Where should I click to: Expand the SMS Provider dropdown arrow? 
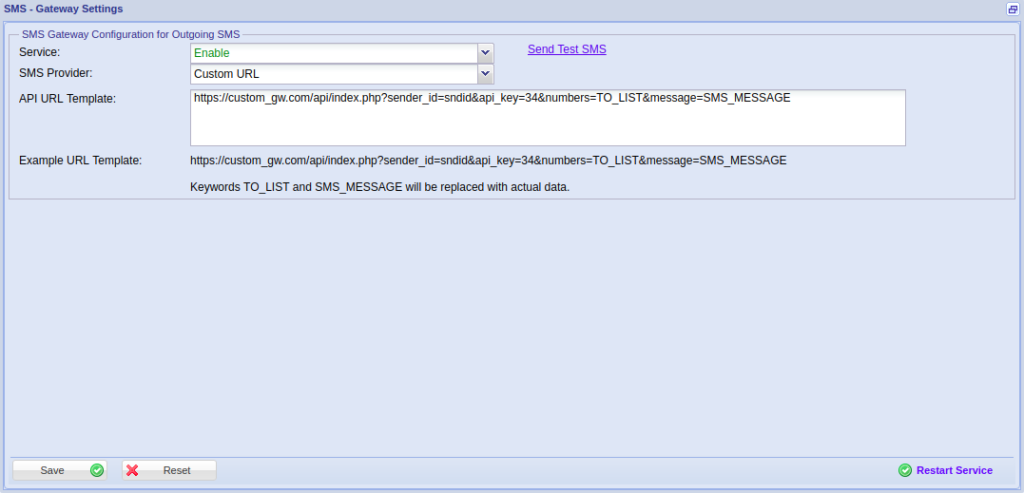click(485, 74)
